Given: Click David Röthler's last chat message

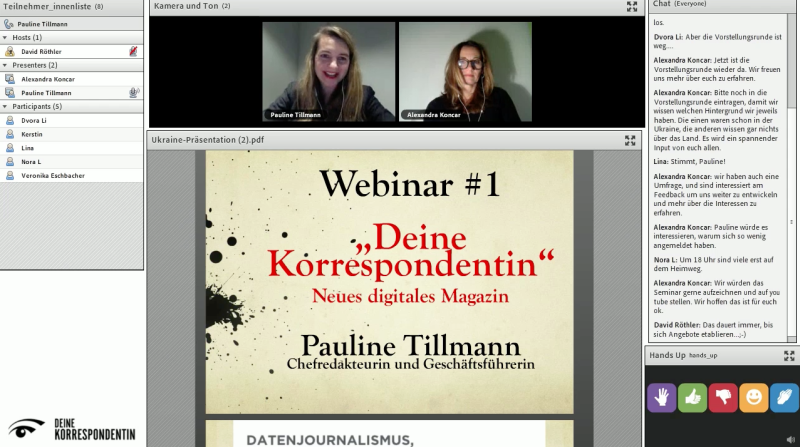Looking at the screenshot, I should pos(714,330).
